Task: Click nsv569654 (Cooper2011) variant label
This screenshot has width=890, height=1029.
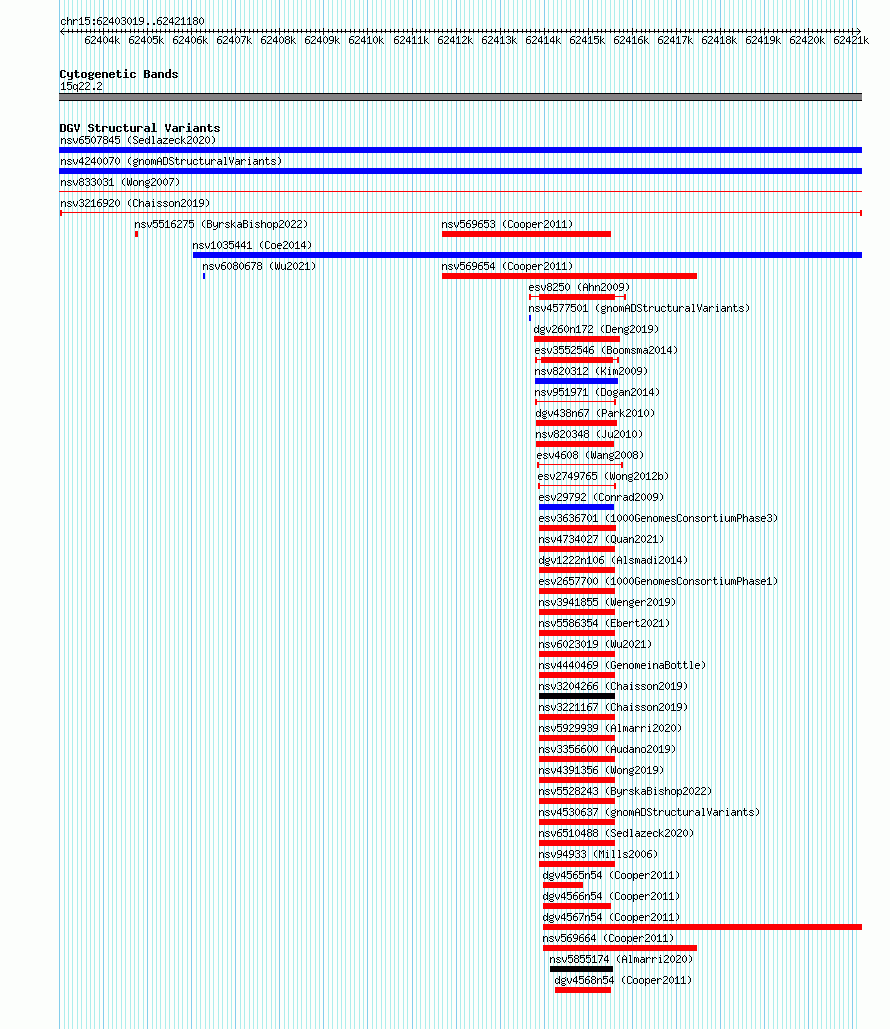Action: (x=507, y=266)
